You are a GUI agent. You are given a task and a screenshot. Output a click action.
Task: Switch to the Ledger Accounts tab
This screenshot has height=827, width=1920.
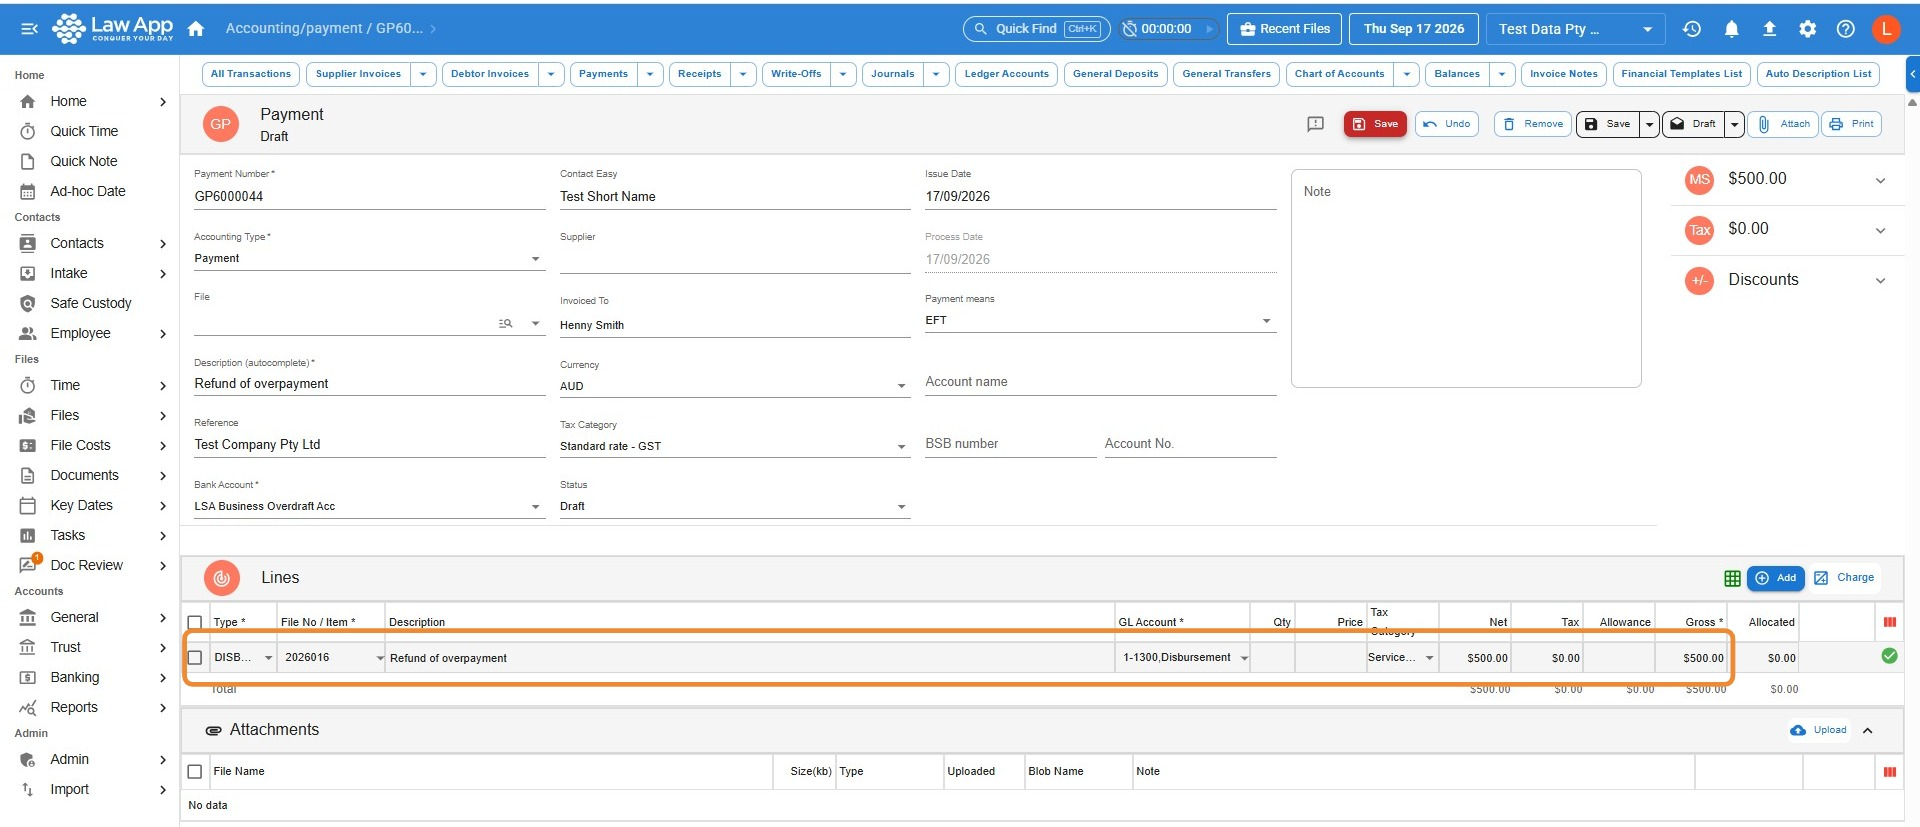coord(1006,74)
